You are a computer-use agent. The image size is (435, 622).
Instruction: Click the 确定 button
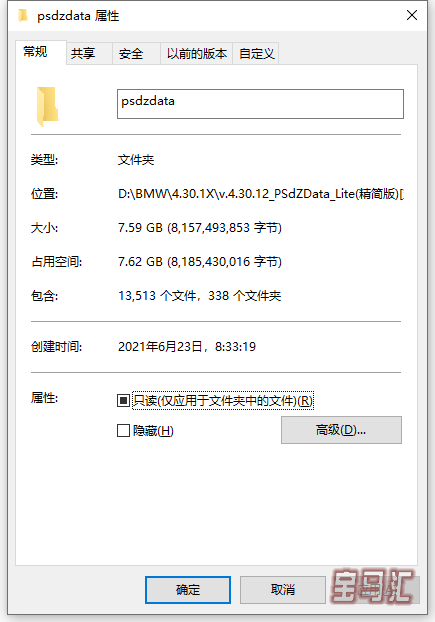[x=188, y=590]
